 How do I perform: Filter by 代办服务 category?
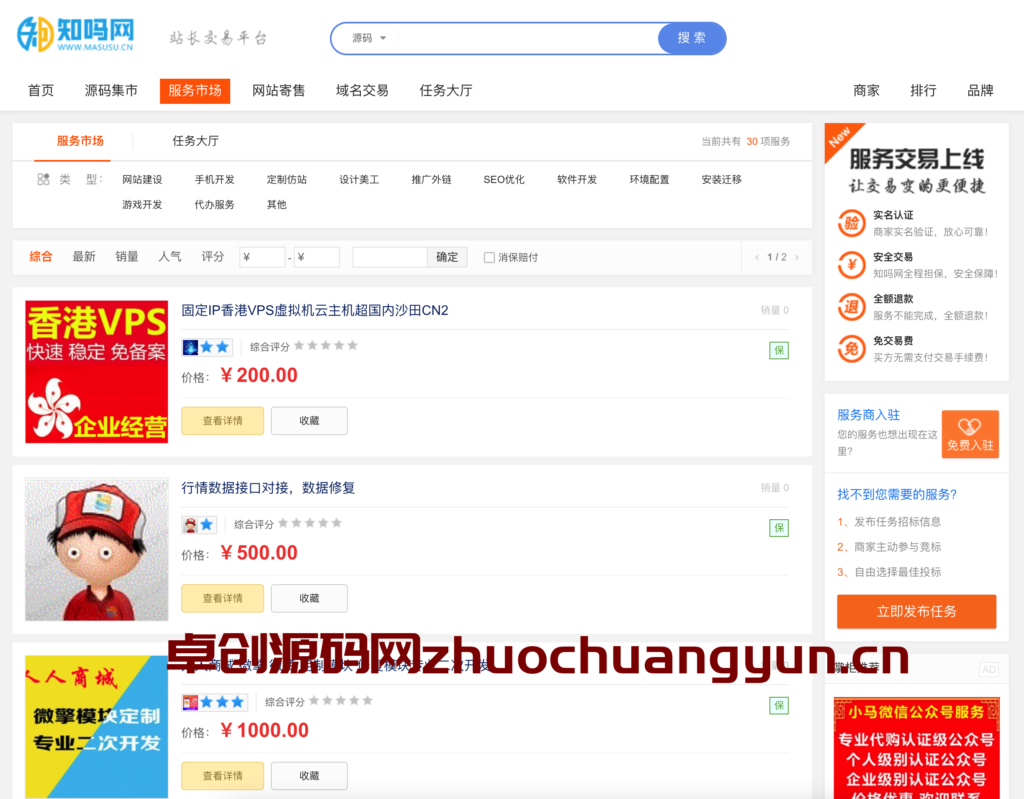[x=214, y=204]
